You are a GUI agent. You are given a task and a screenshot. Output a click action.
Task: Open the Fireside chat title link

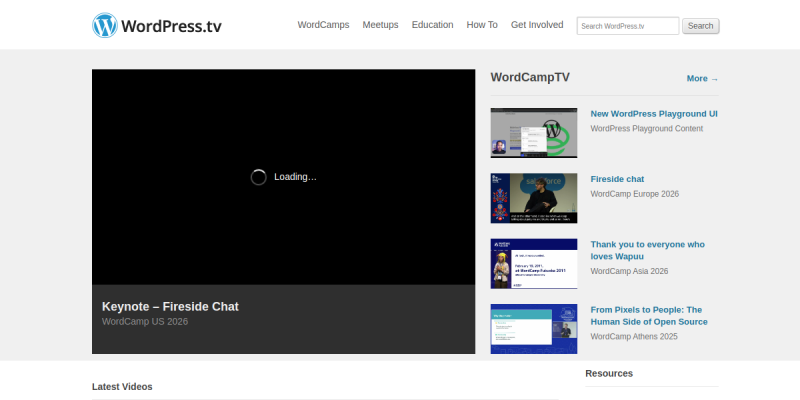tap(617, 179)
